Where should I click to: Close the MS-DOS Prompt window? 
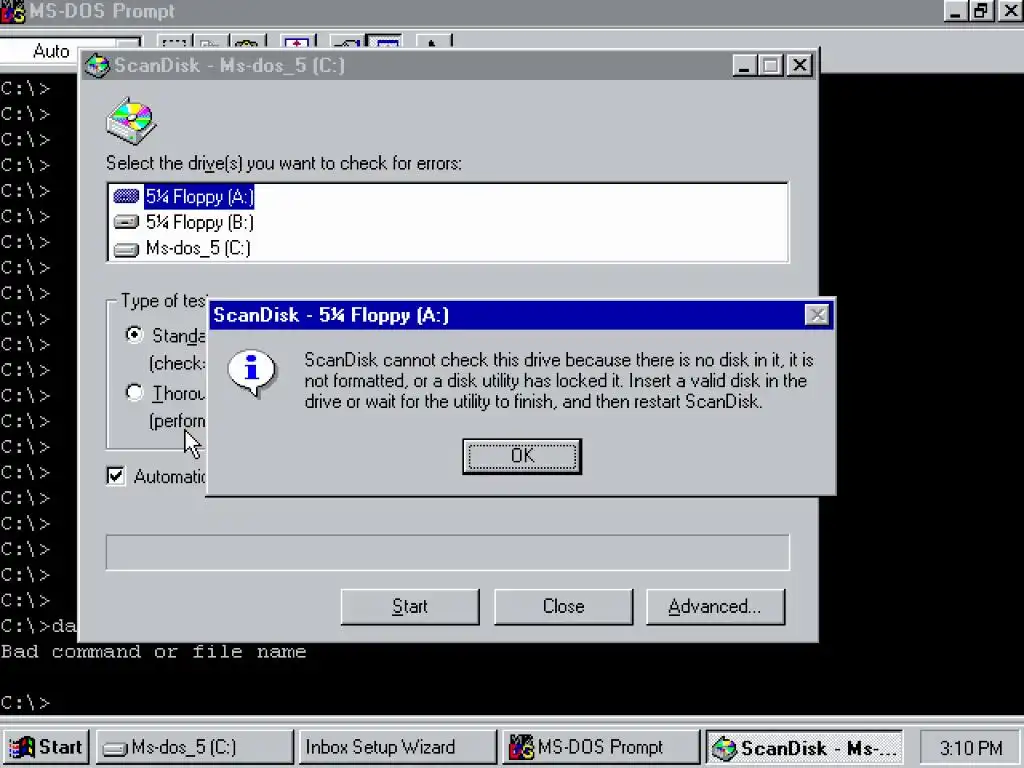point(1010,10)
